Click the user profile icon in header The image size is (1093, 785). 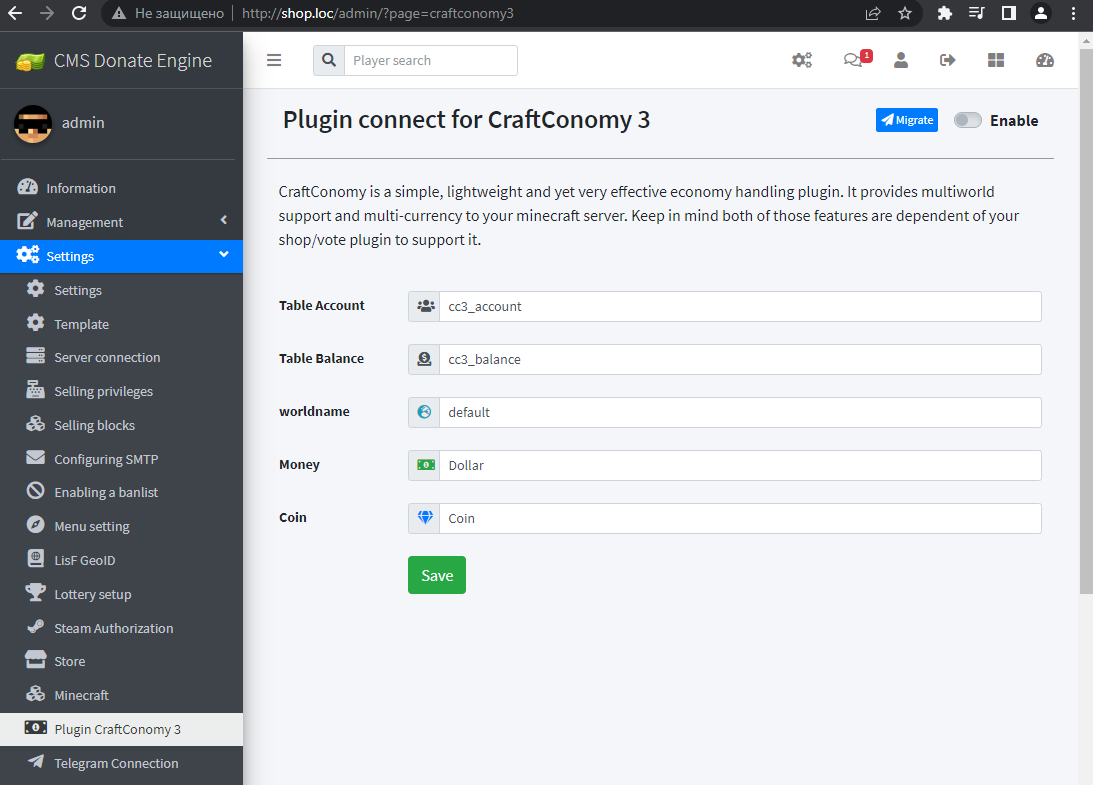tap(901, 60)
